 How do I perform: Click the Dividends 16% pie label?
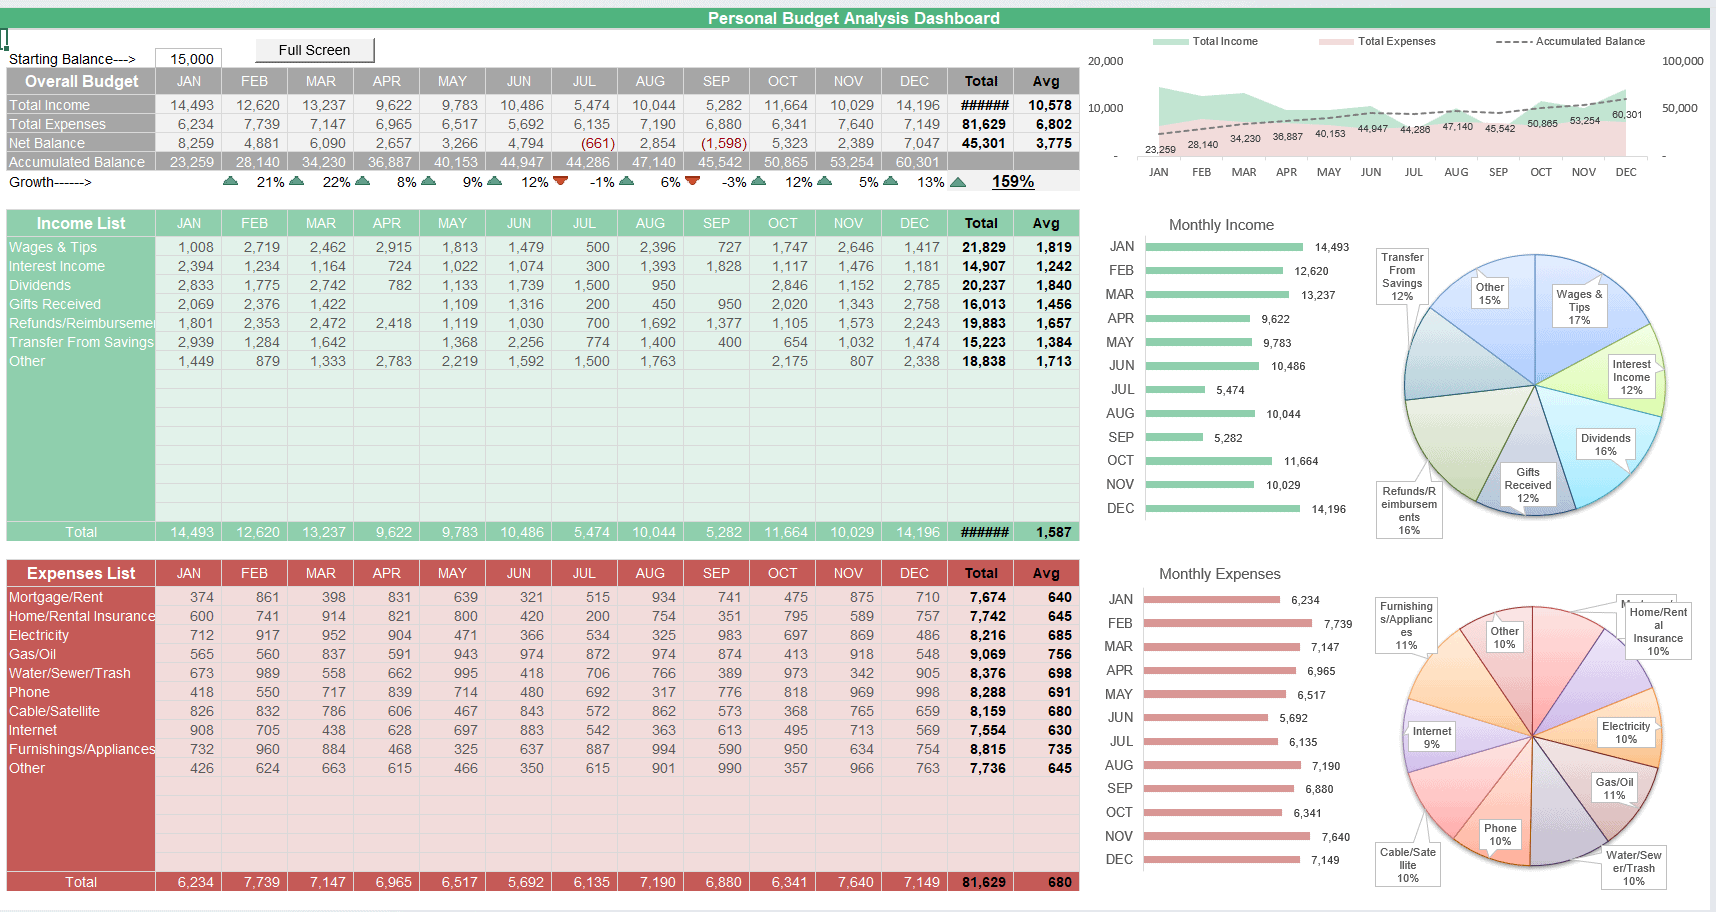point(1605,445)
